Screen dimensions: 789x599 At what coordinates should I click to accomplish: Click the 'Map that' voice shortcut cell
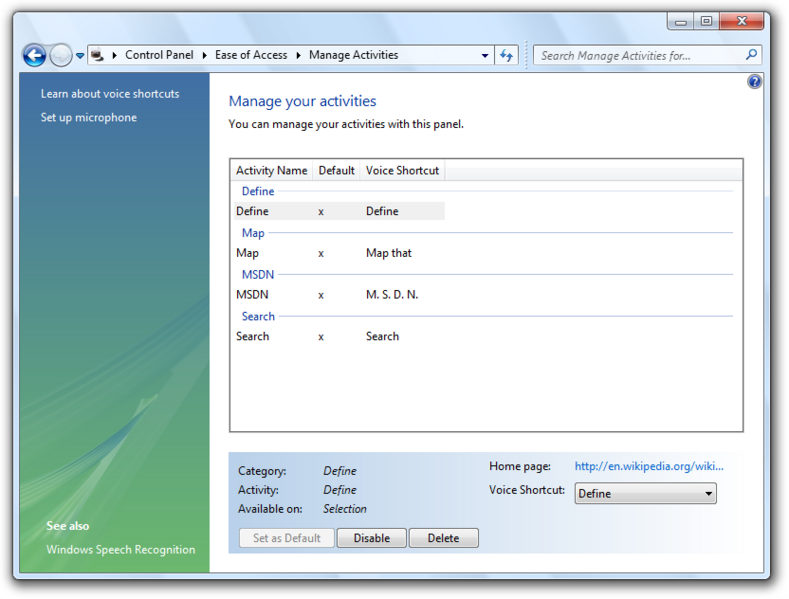coord(388,253)
